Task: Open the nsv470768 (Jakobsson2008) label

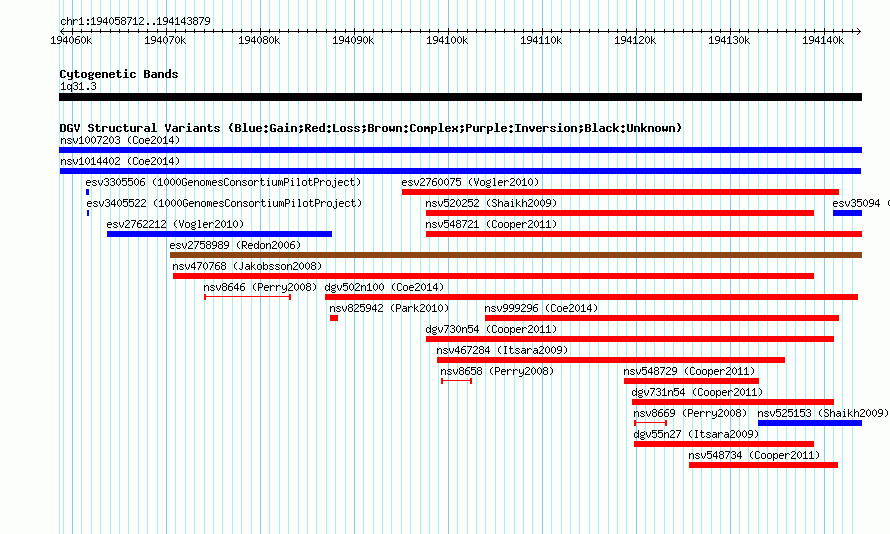Action: click(247, 266)
